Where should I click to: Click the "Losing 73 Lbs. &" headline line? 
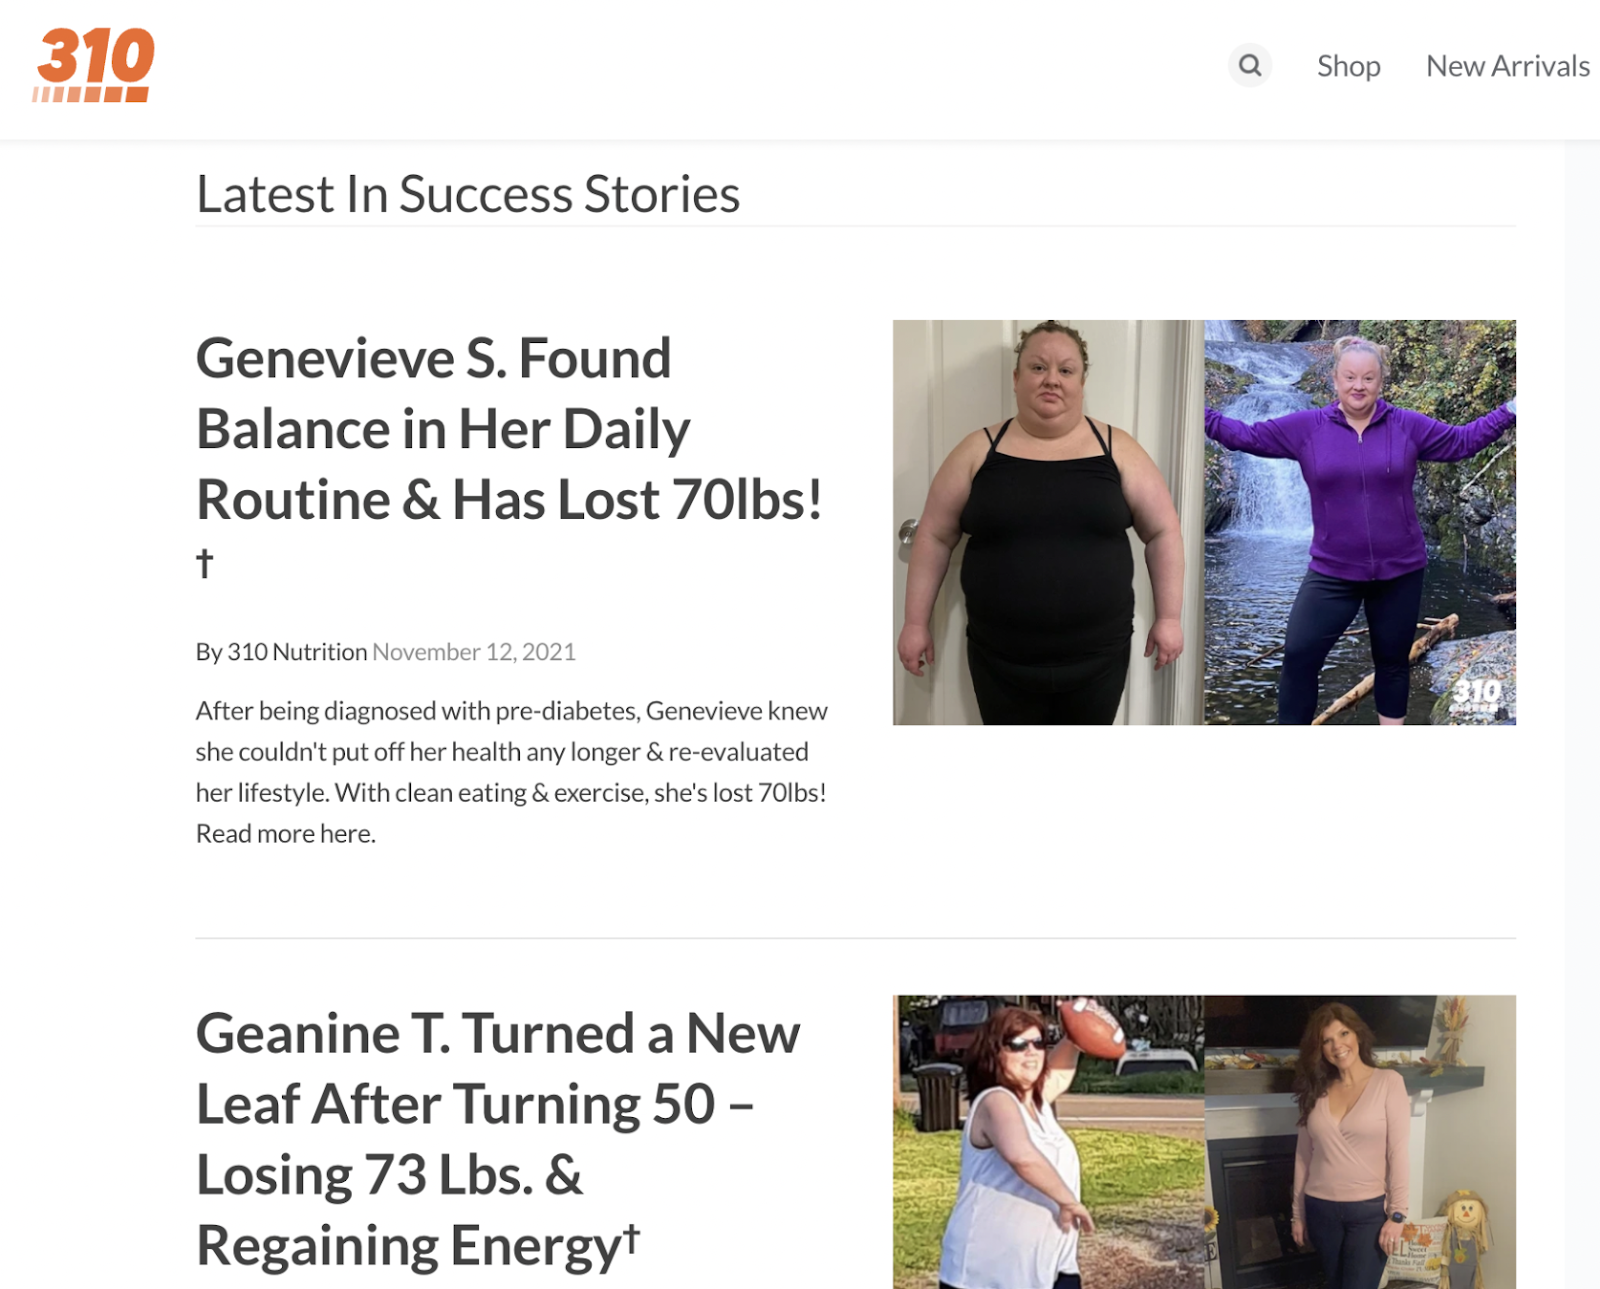click(x=389, y=1175)
